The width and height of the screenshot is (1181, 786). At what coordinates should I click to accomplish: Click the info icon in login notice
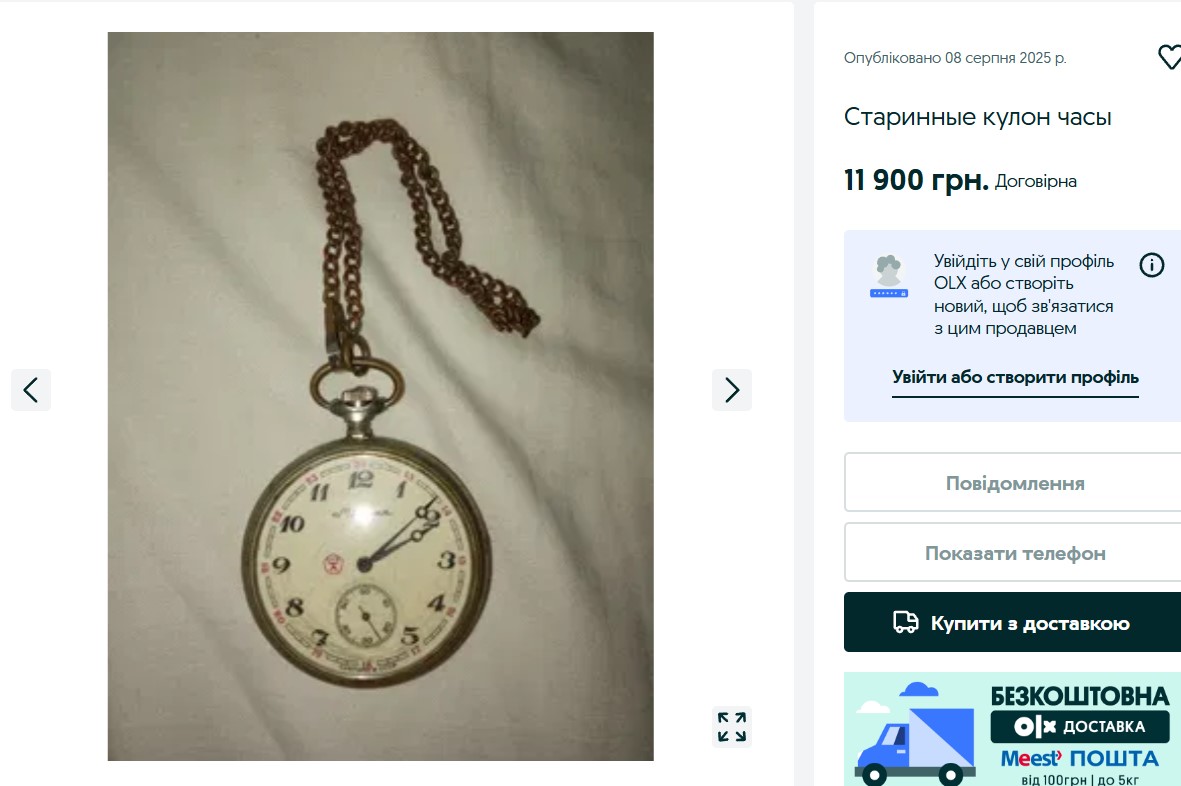coord(1152,265)
